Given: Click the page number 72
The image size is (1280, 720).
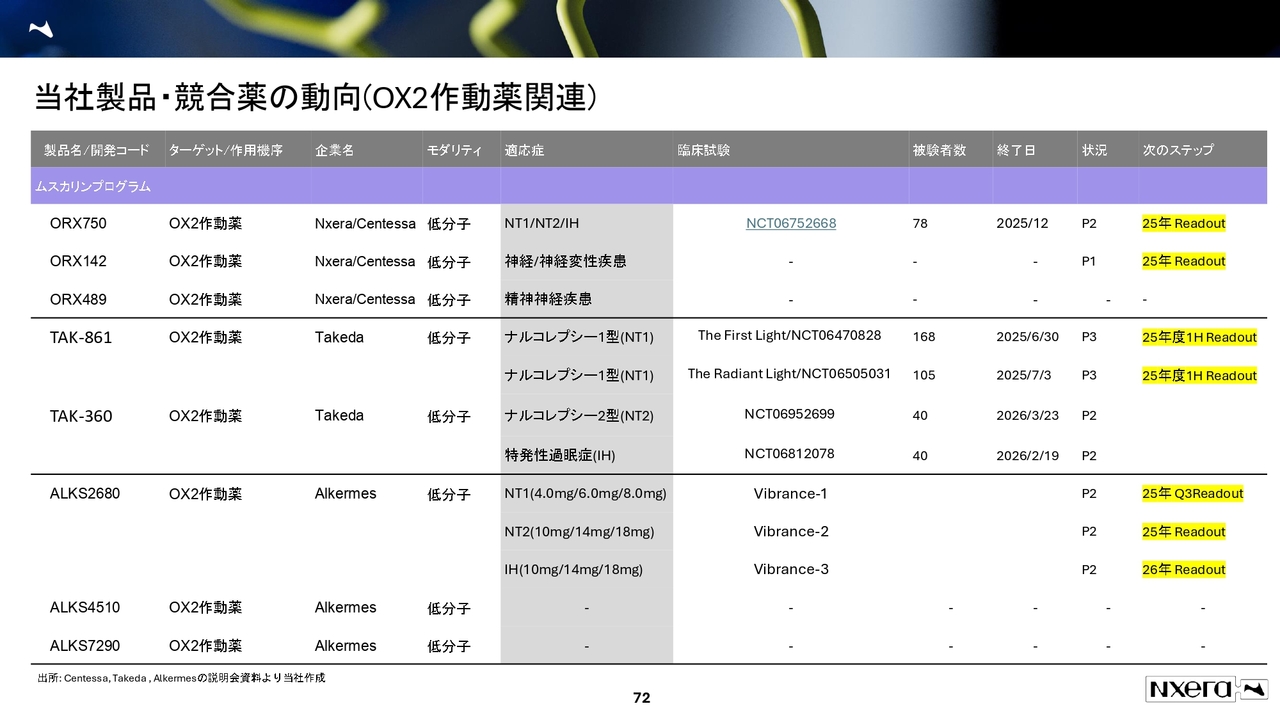Looking at the screenshot, I should point(642,698).
